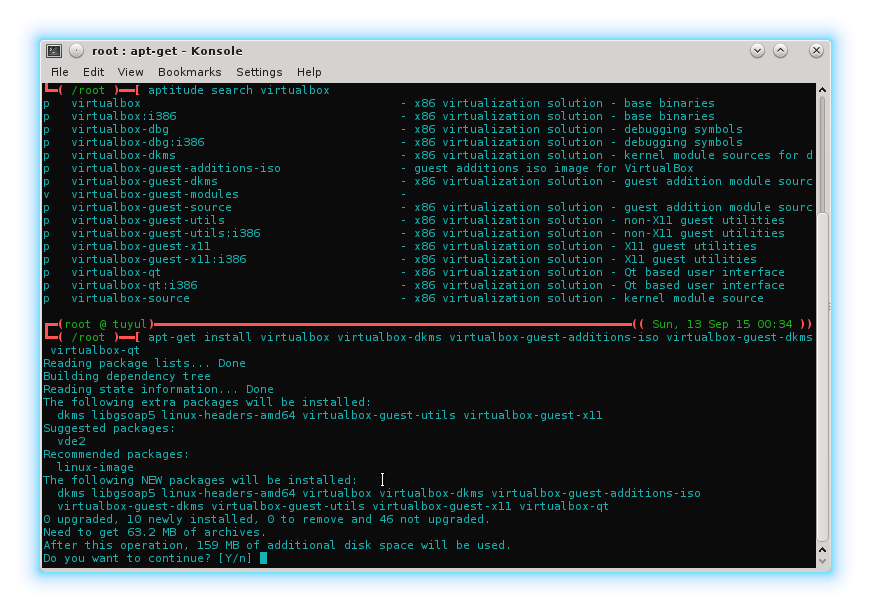Click the 'virtualbox-qt:i386' package name
Image resolution: width=871 pixels, height=612 pixels.
[x=134, y=285]
